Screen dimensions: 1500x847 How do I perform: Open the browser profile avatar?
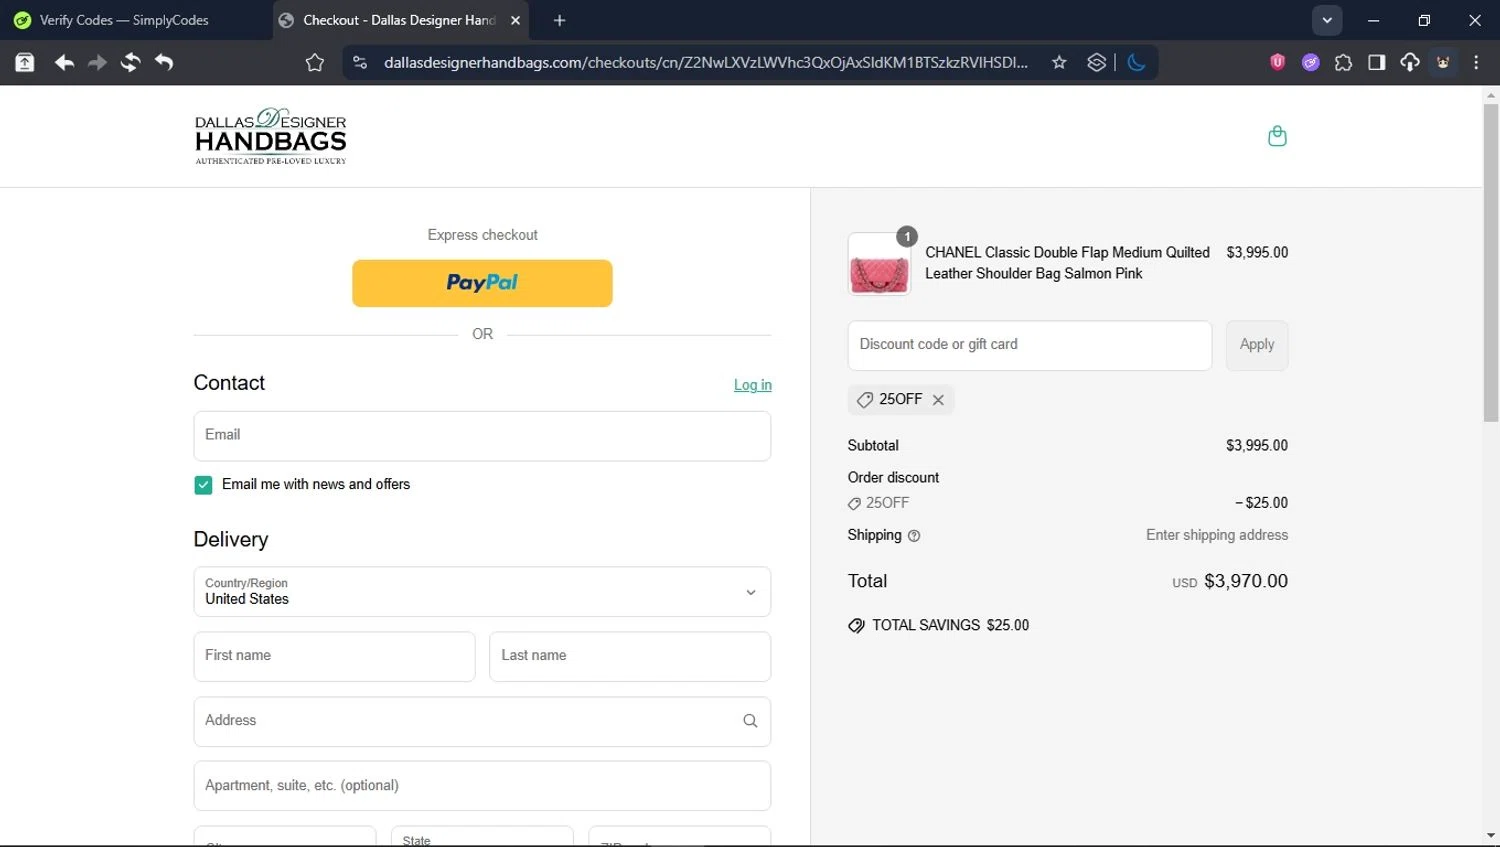point(1443,63)
